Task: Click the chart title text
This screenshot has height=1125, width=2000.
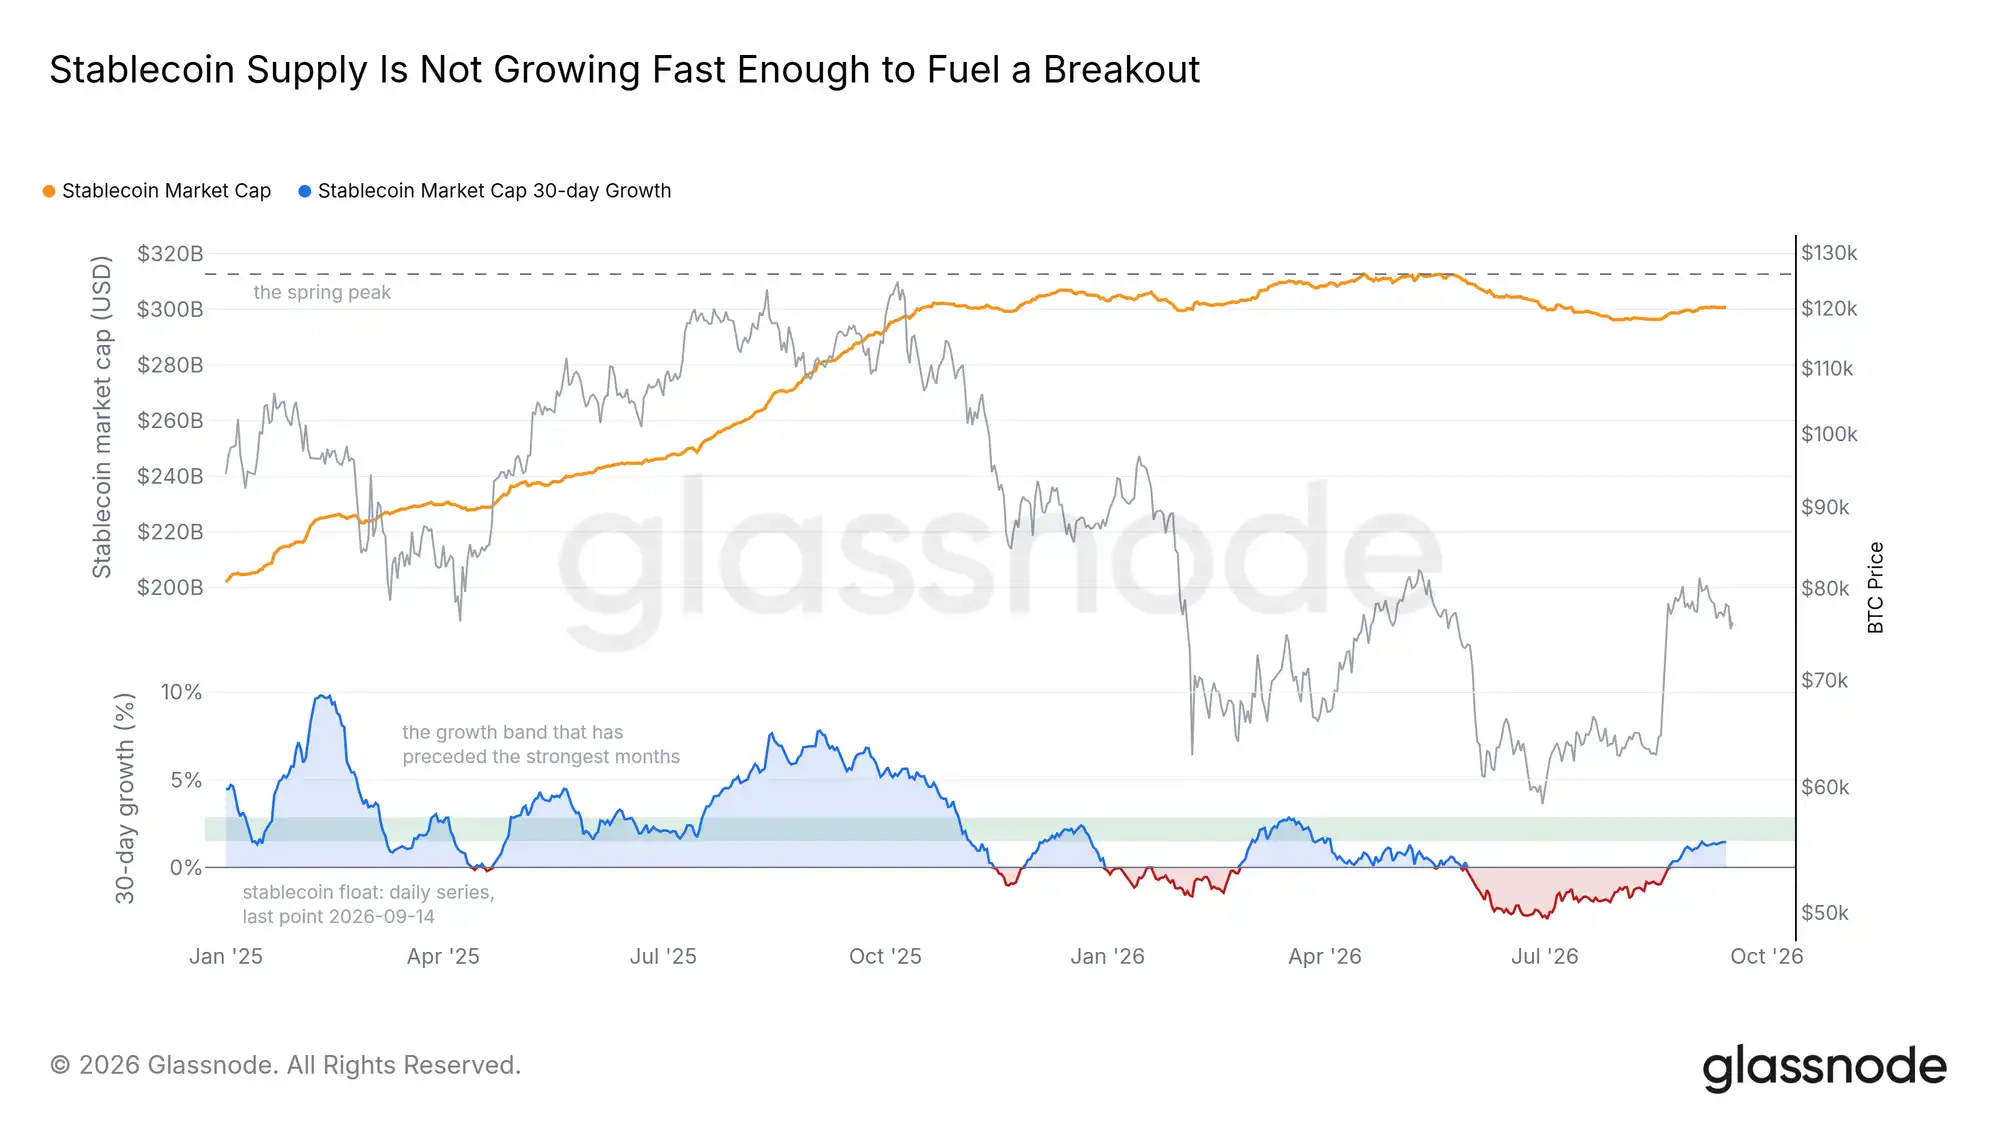Action: (x=624, y=70)
